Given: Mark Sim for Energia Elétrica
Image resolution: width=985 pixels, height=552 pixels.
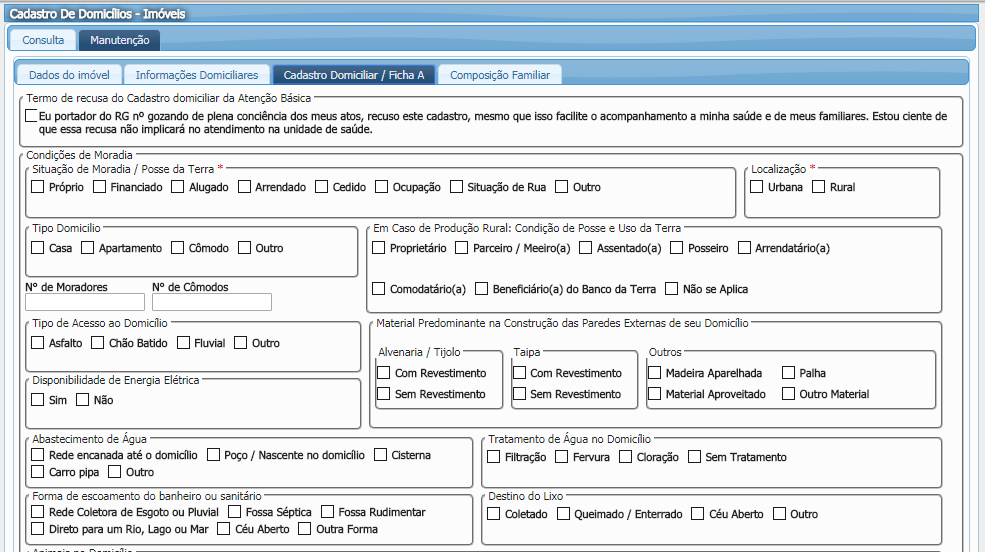Looking at the screenshot, I should coord(38,399).
